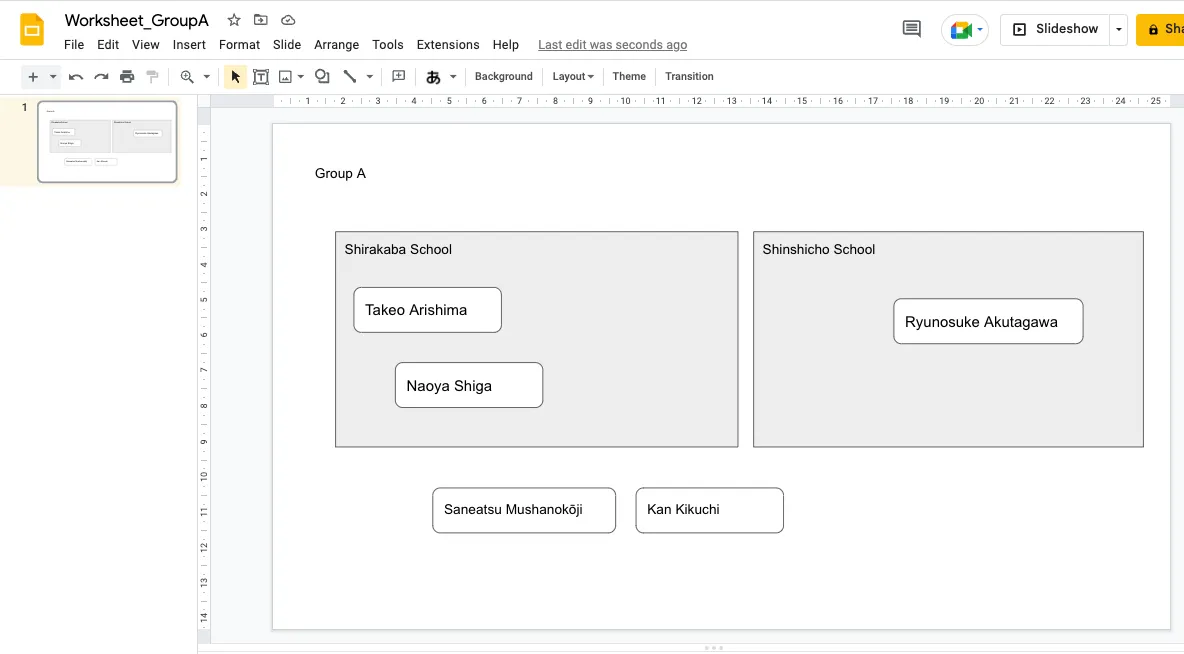Viewport: 1184px width, 654px height.
Task: Open the Arrange menu
Action: pos(336,45)
